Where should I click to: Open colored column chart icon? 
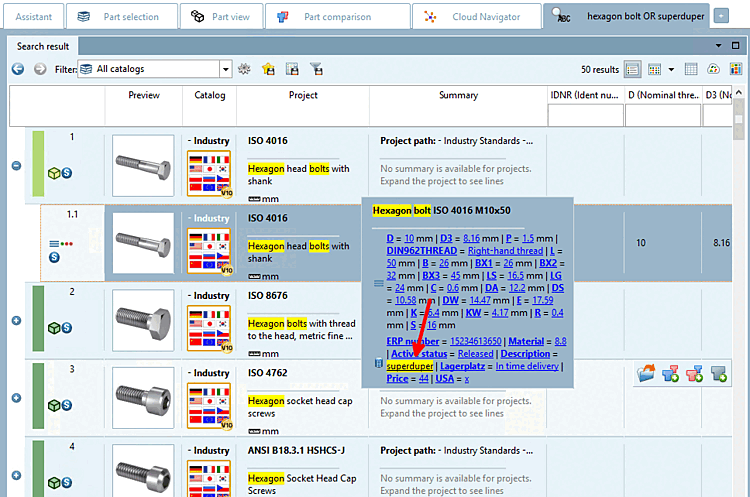tap(736, 69)
